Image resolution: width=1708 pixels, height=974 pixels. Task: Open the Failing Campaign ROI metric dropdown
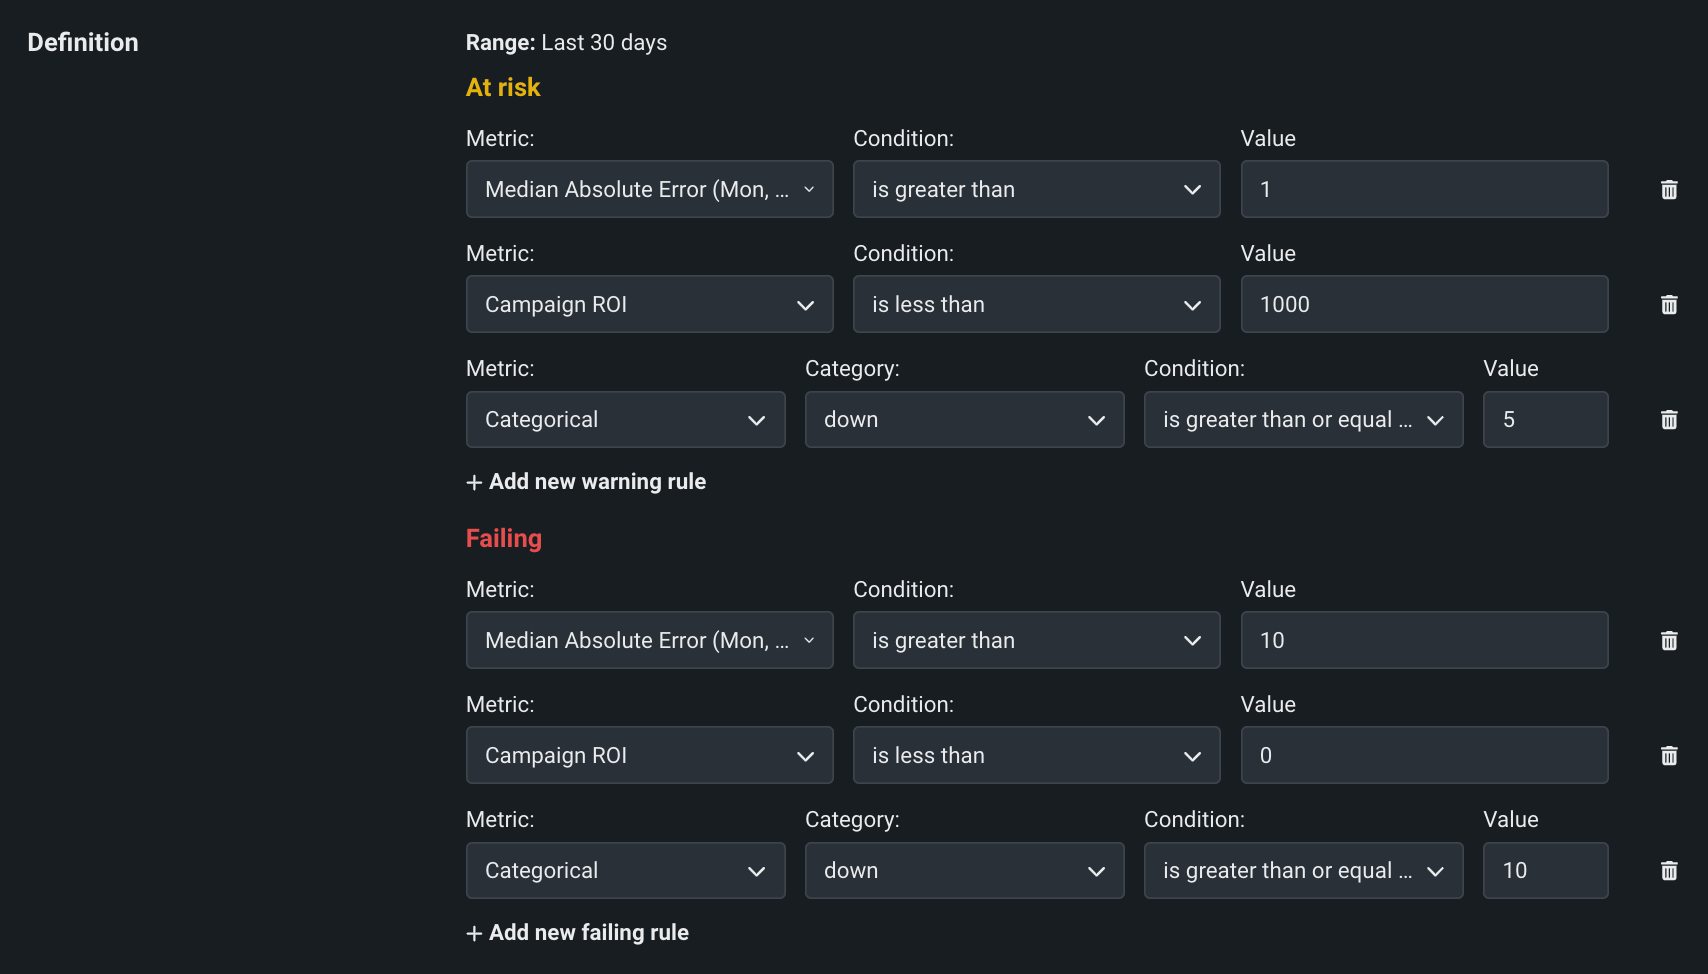click(649, 756)
